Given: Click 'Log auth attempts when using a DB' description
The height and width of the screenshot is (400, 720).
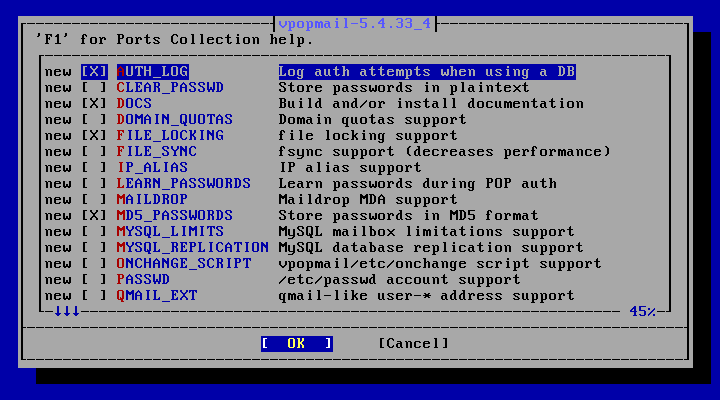Looking at the screenshot, I should 427,72.
